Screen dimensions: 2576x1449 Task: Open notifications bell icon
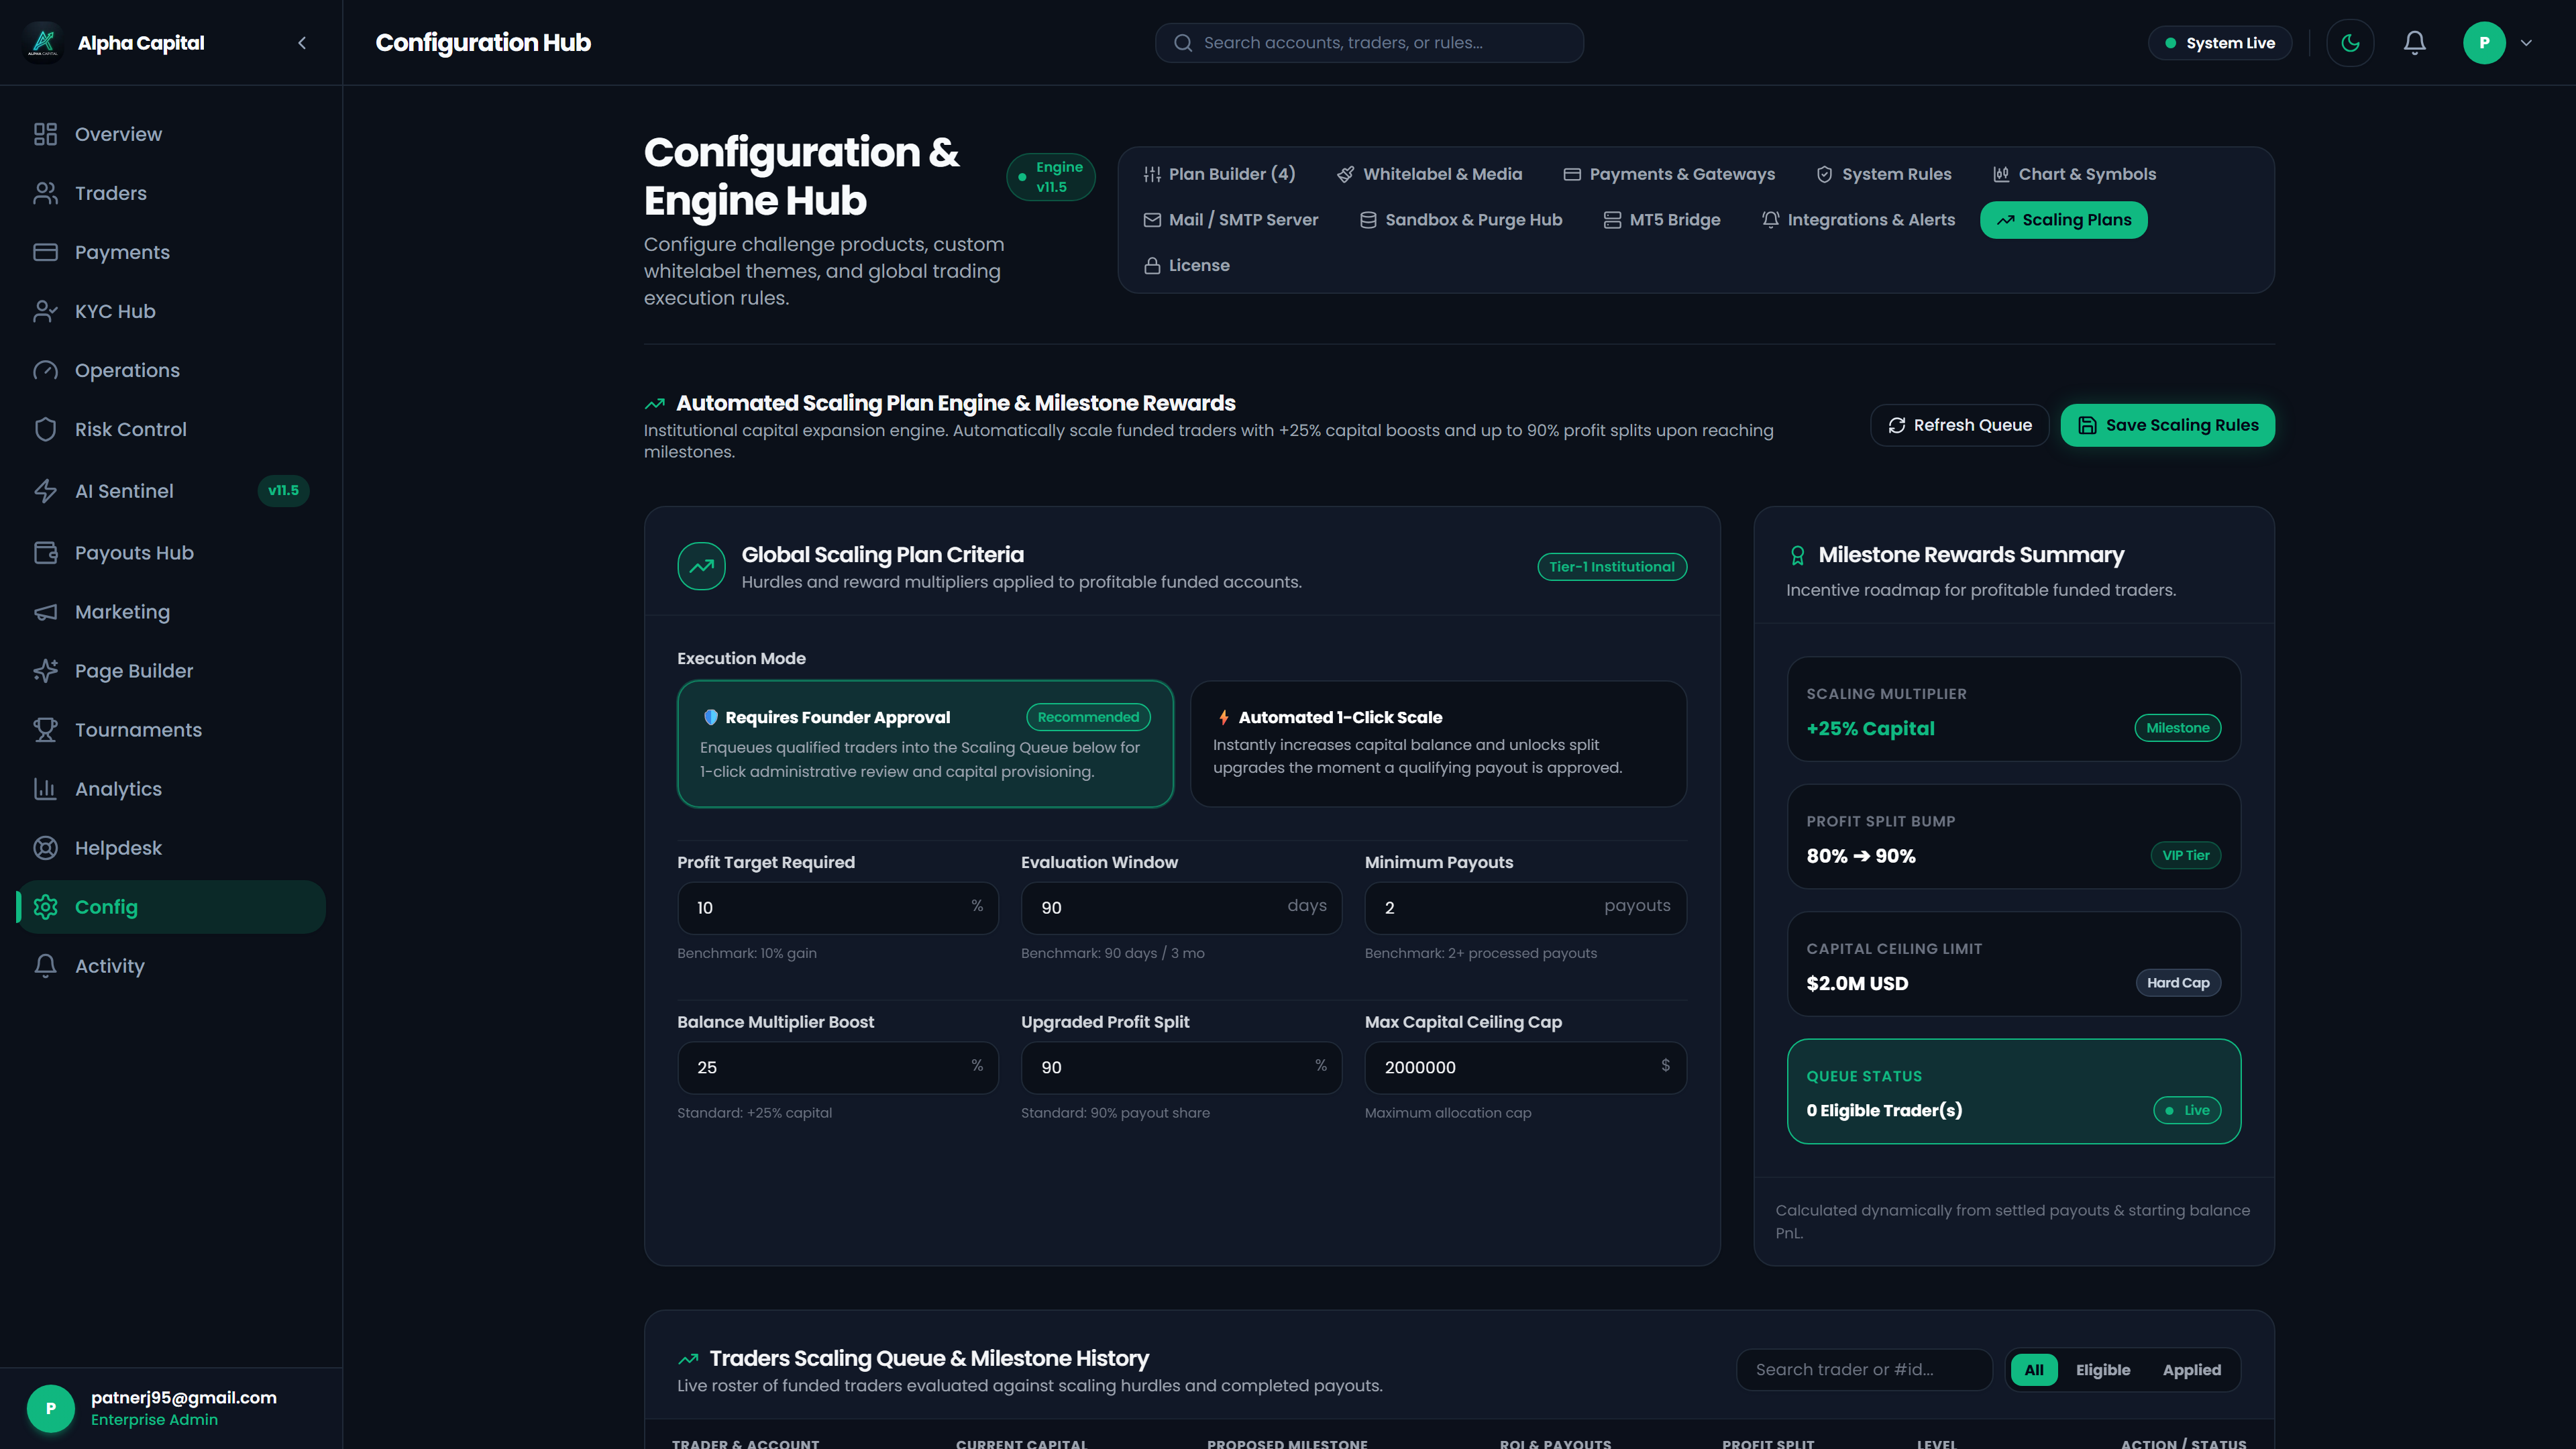[2415, 43]
